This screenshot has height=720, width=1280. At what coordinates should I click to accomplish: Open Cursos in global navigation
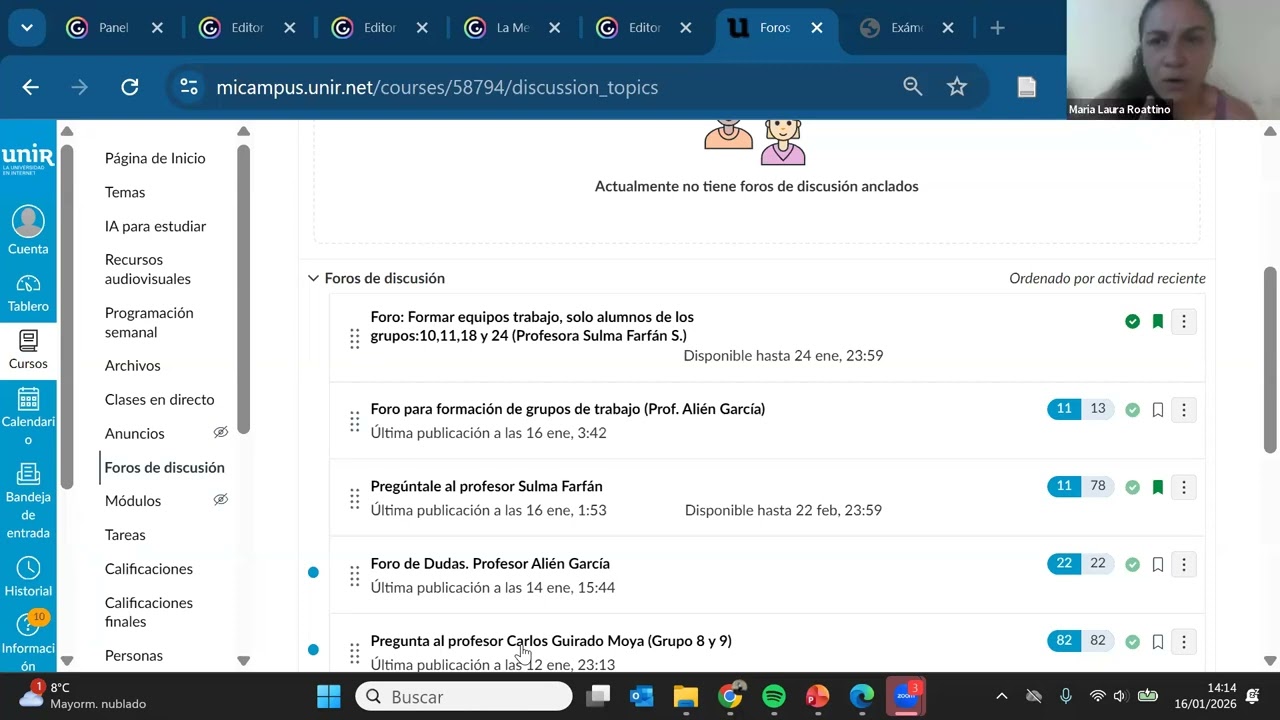pyautogui.click(x=28, y=351)
